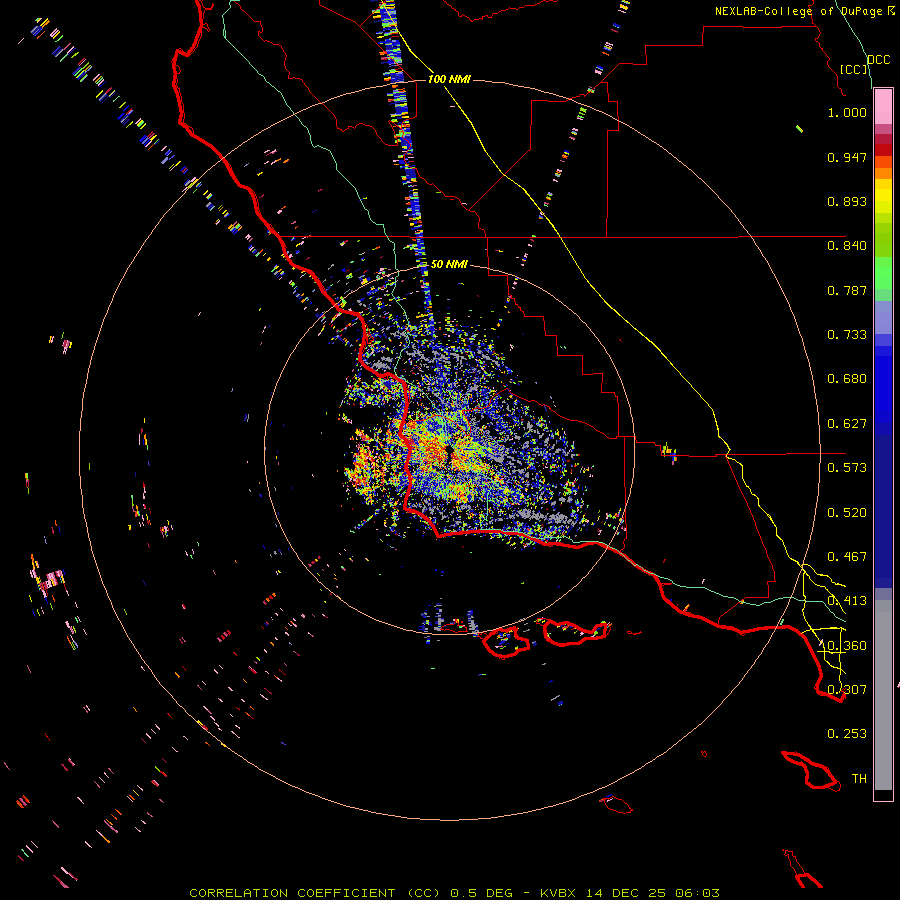Click the 0.573 color scale value
The image size is (900, 900).
(x=847, y=468)
